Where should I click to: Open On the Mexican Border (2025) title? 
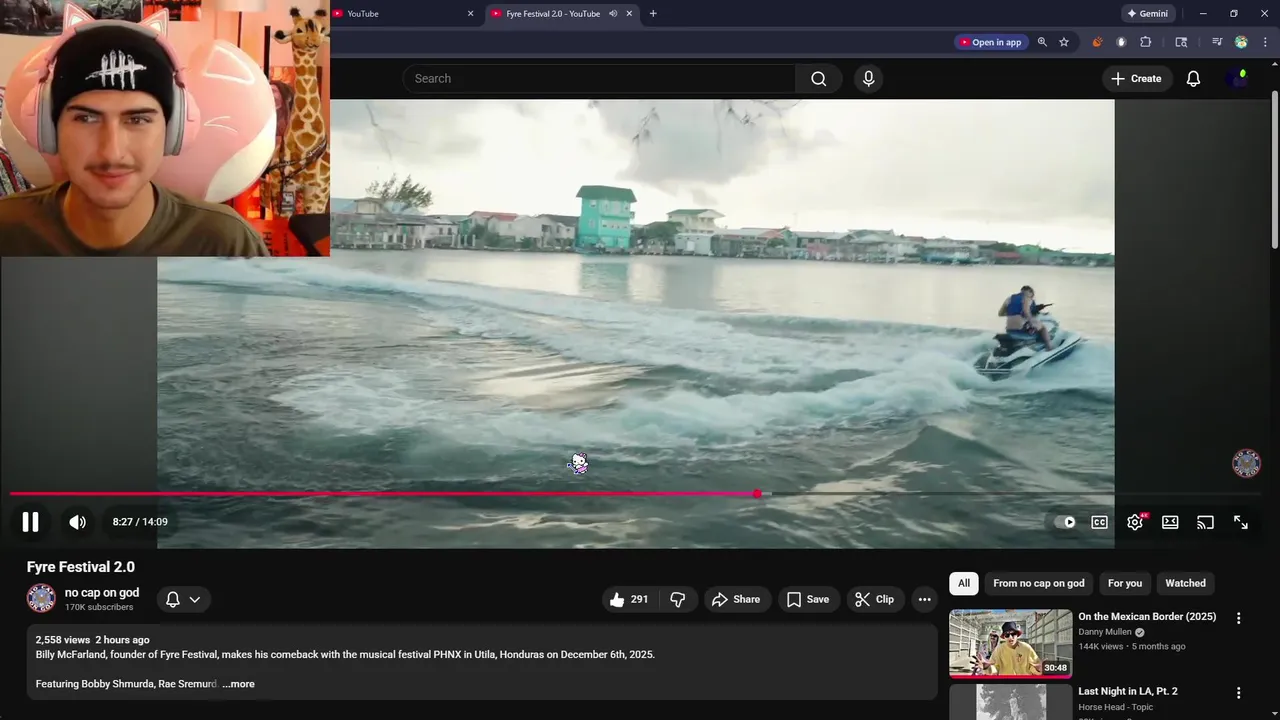1147,617
